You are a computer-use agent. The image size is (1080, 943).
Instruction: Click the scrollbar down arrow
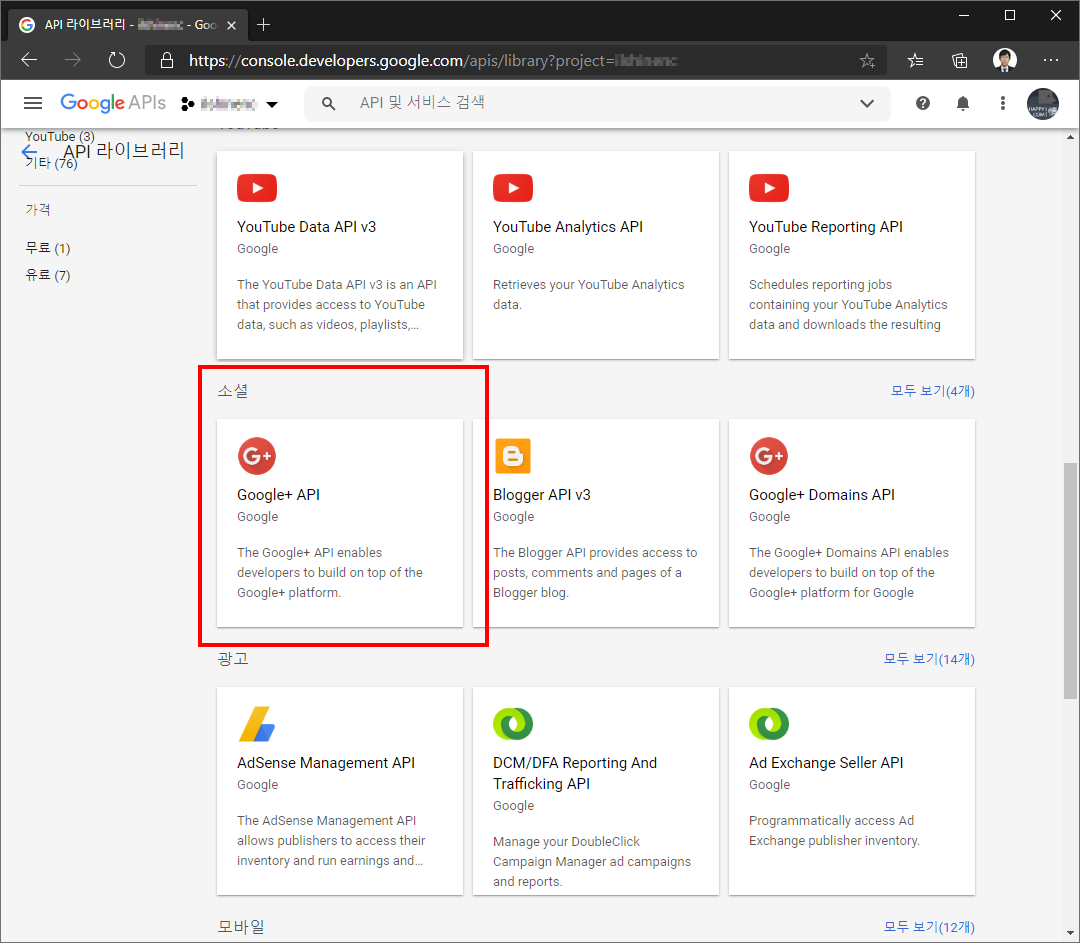pos(1070,933)
